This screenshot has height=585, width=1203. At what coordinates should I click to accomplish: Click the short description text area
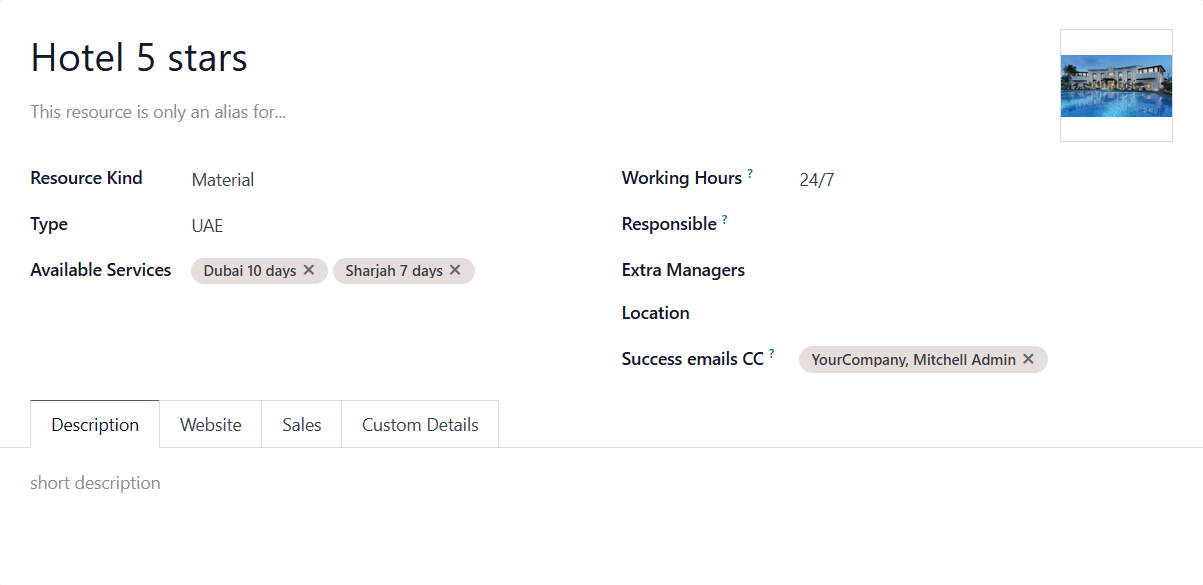coord(601,483)
